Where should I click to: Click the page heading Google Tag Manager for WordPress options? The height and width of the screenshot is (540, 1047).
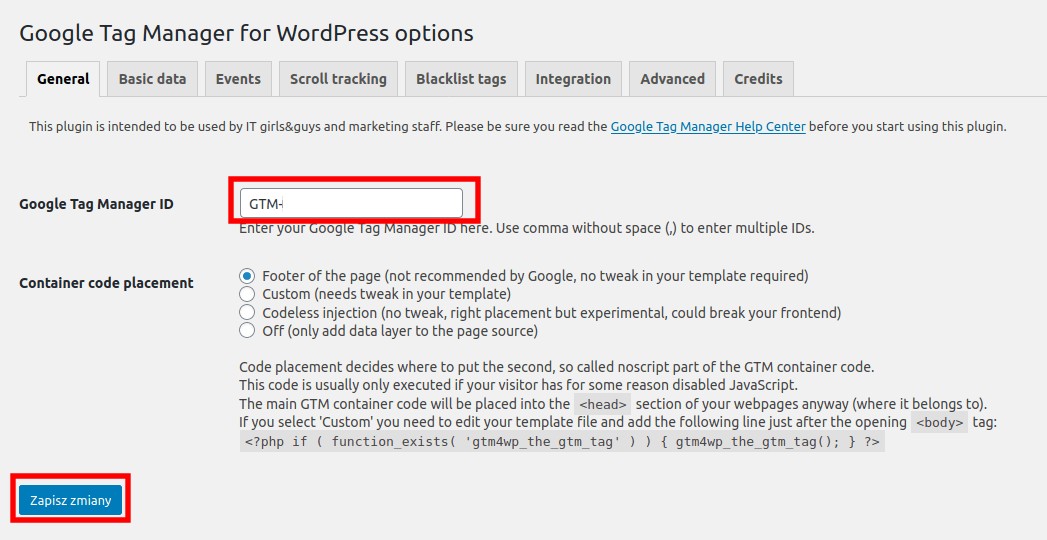click(x=246, y=33)
